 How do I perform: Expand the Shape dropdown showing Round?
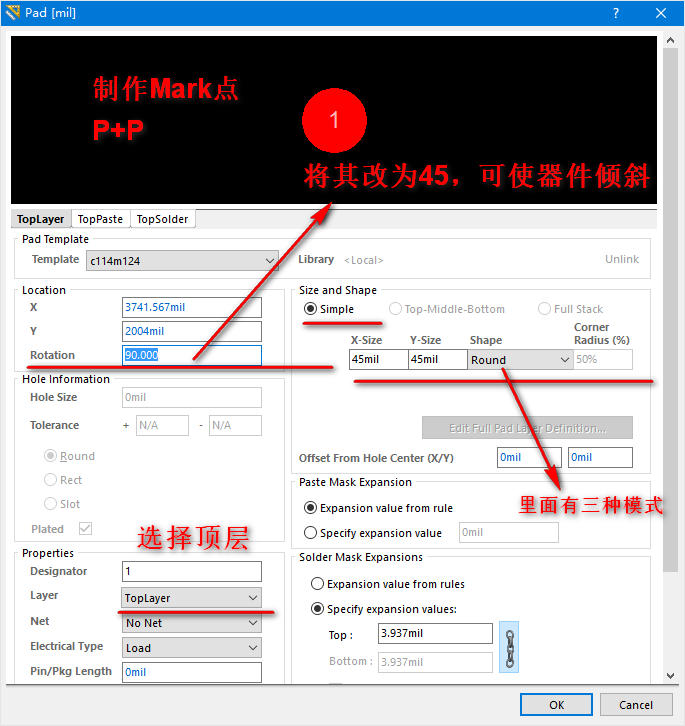(x=520, y=360)
